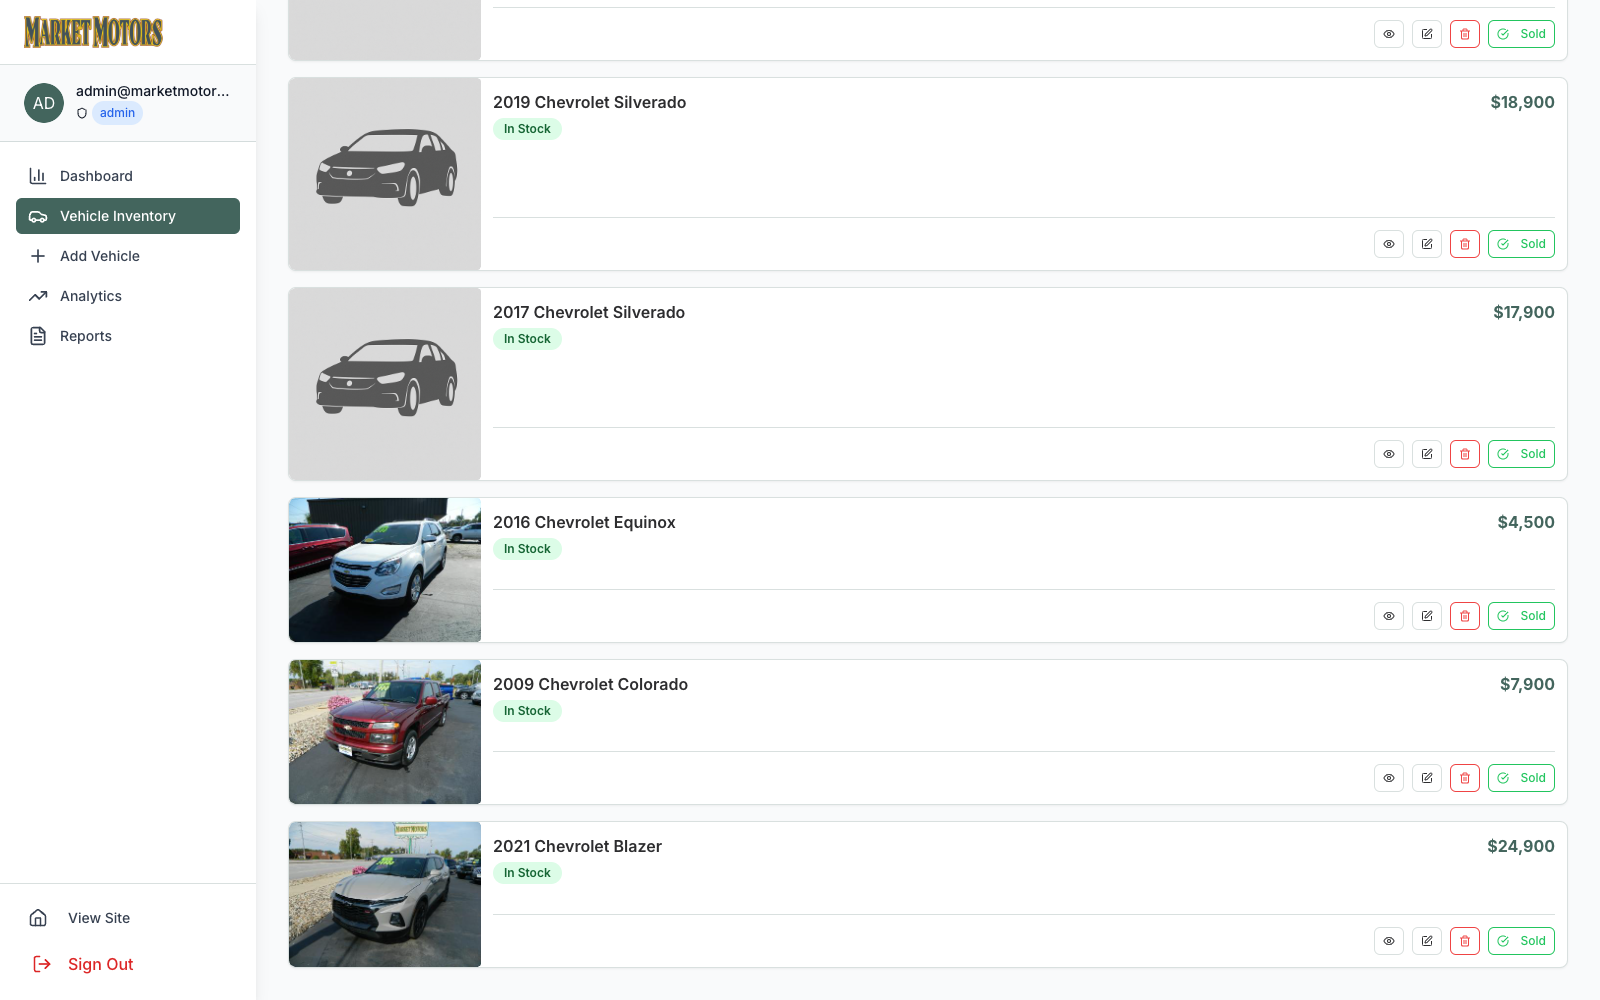Open the 2016 Chevrolet Equinox photo thumbnail

pos(385,570)
